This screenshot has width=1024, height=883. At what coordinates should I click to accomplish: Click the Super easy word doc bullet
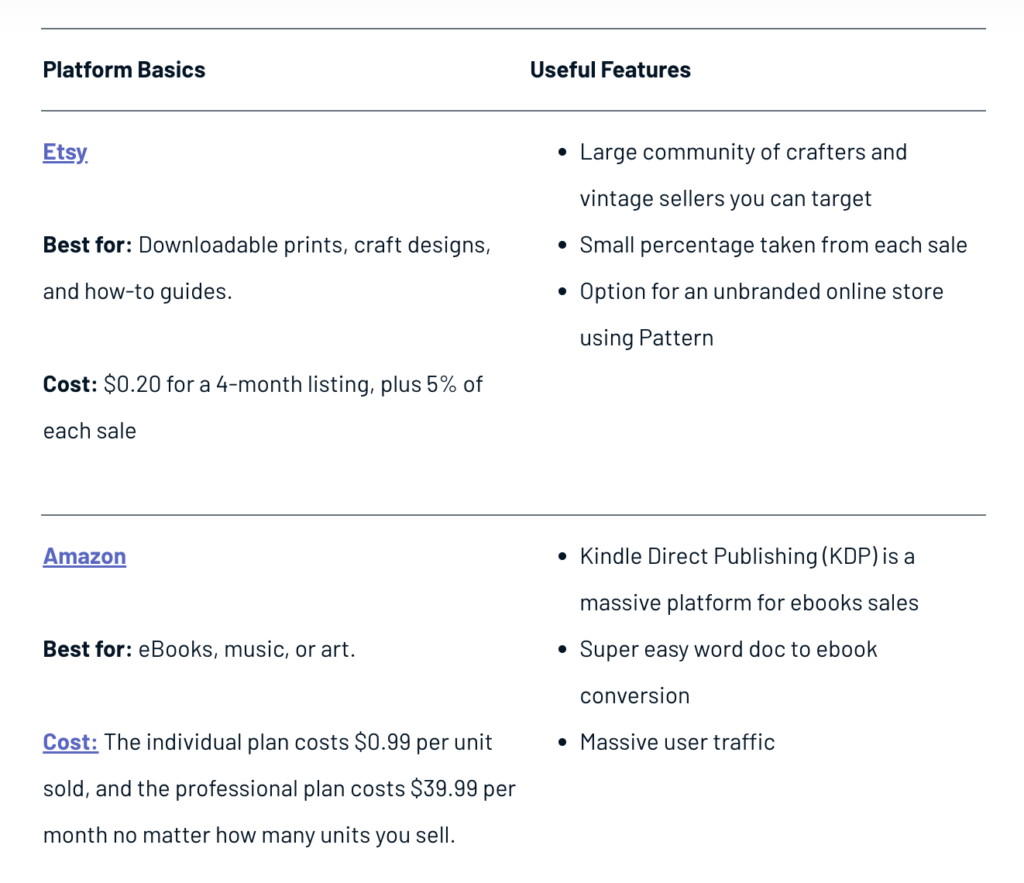(728, 672)
